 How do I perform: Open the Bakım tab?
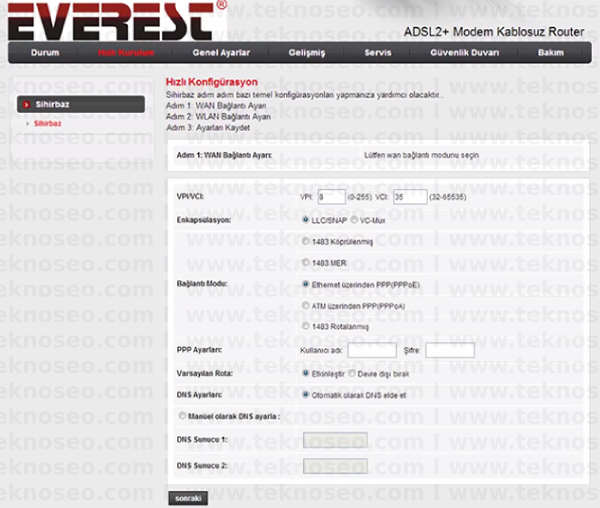coord(551,53)
